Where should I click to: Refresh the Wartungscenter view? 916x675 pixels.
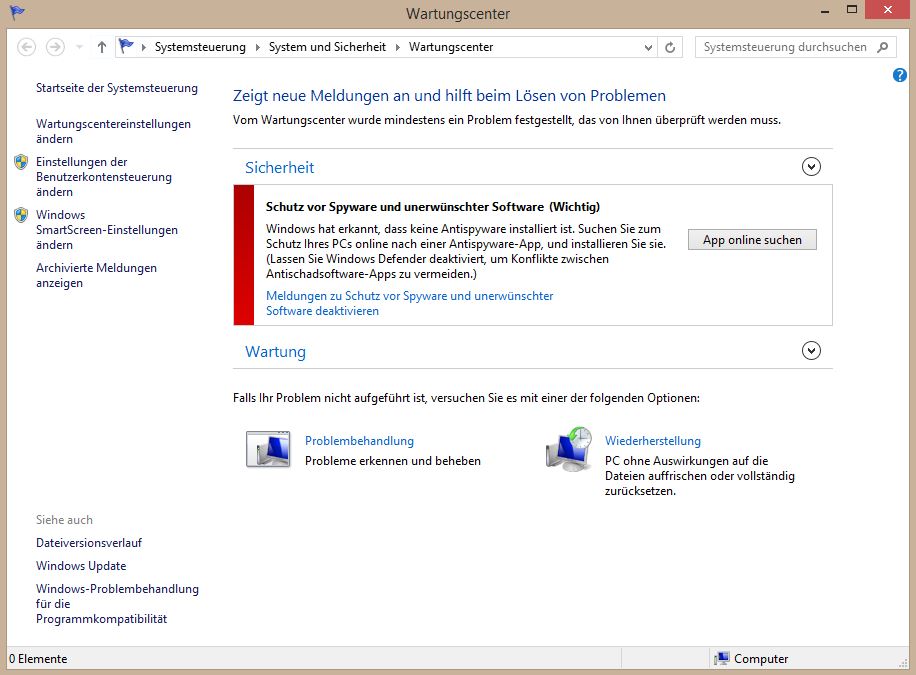pyautogui.click(x=670, y=47)
